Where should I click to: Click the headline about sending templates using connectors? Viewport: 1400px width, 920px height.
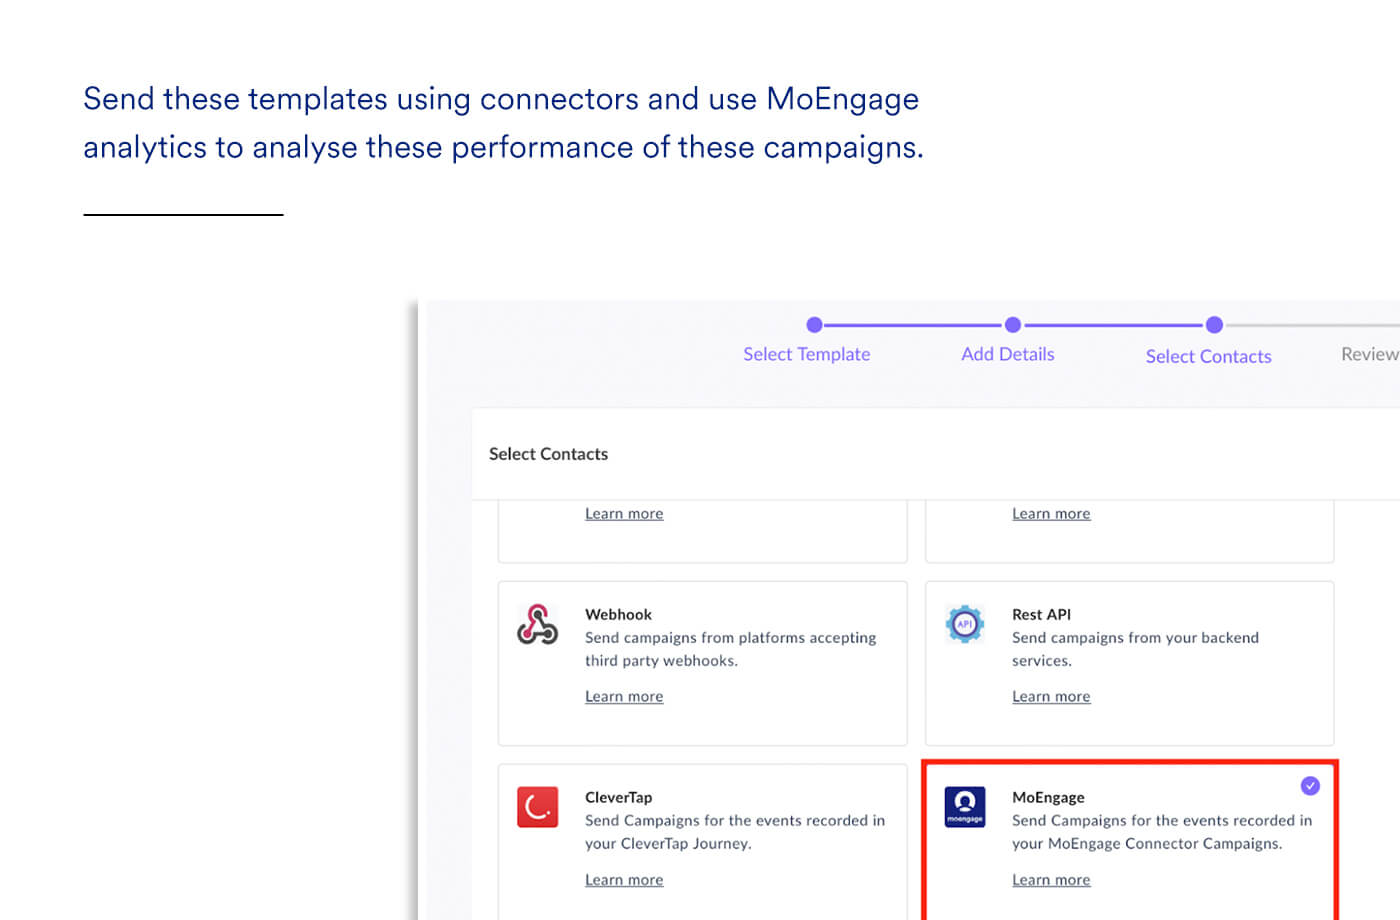point(503,123)
